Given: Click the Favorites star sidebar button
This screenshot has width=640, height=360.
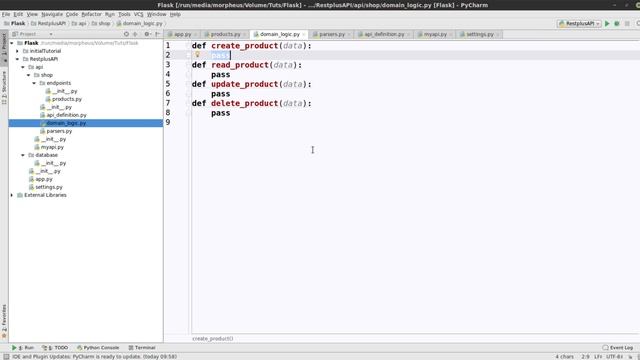Looking at the screenshot, I should click(x=4, y=321).
